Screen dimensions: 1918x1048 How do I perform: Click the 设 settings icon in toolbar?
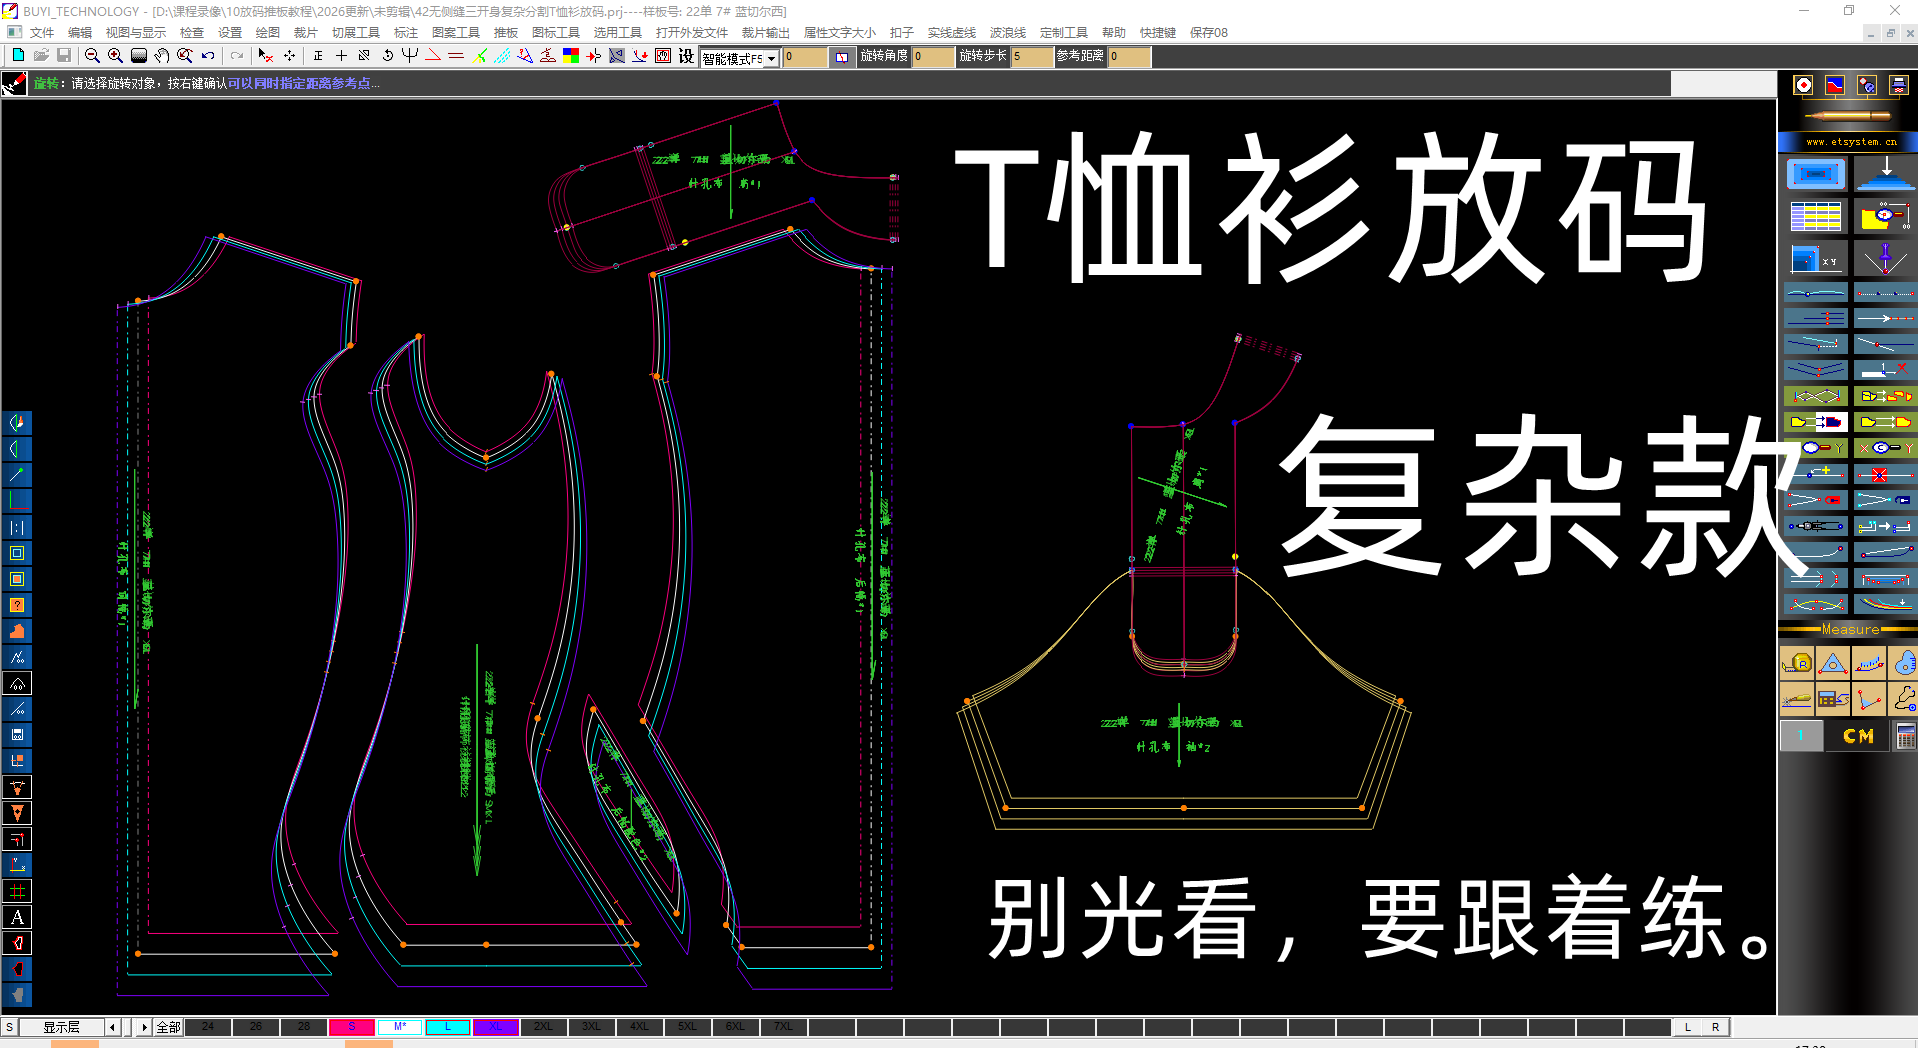click(x=686, y=56)
